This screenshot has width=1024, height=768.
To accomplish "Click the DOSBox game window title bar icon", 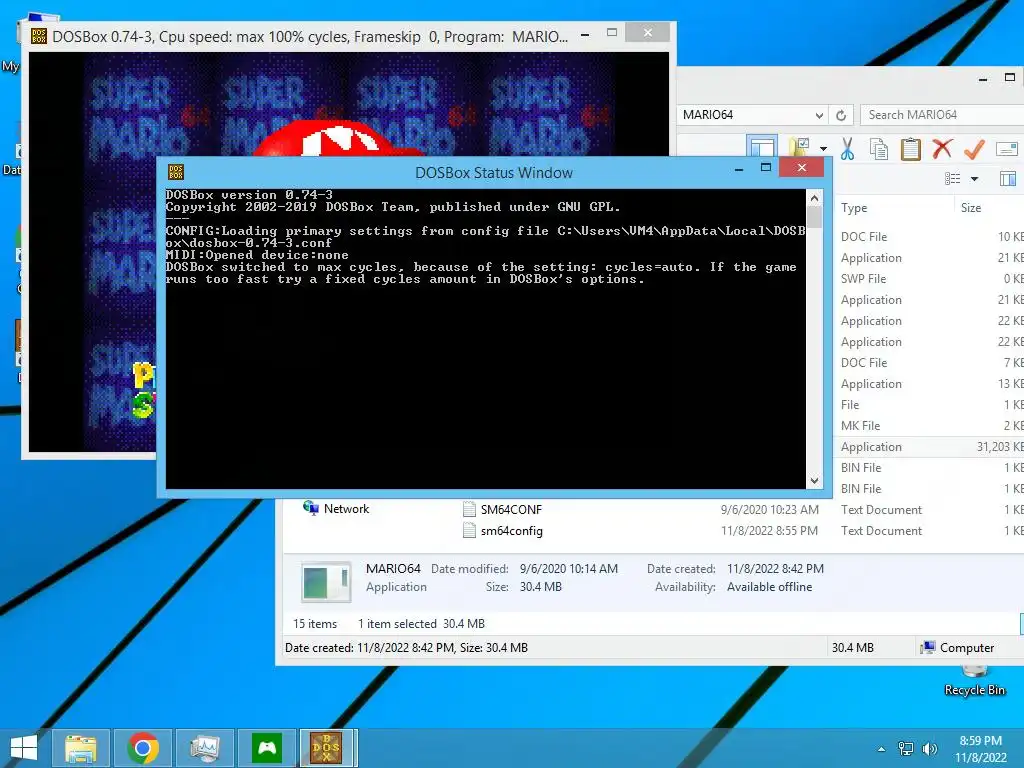I will pos(39,36).
